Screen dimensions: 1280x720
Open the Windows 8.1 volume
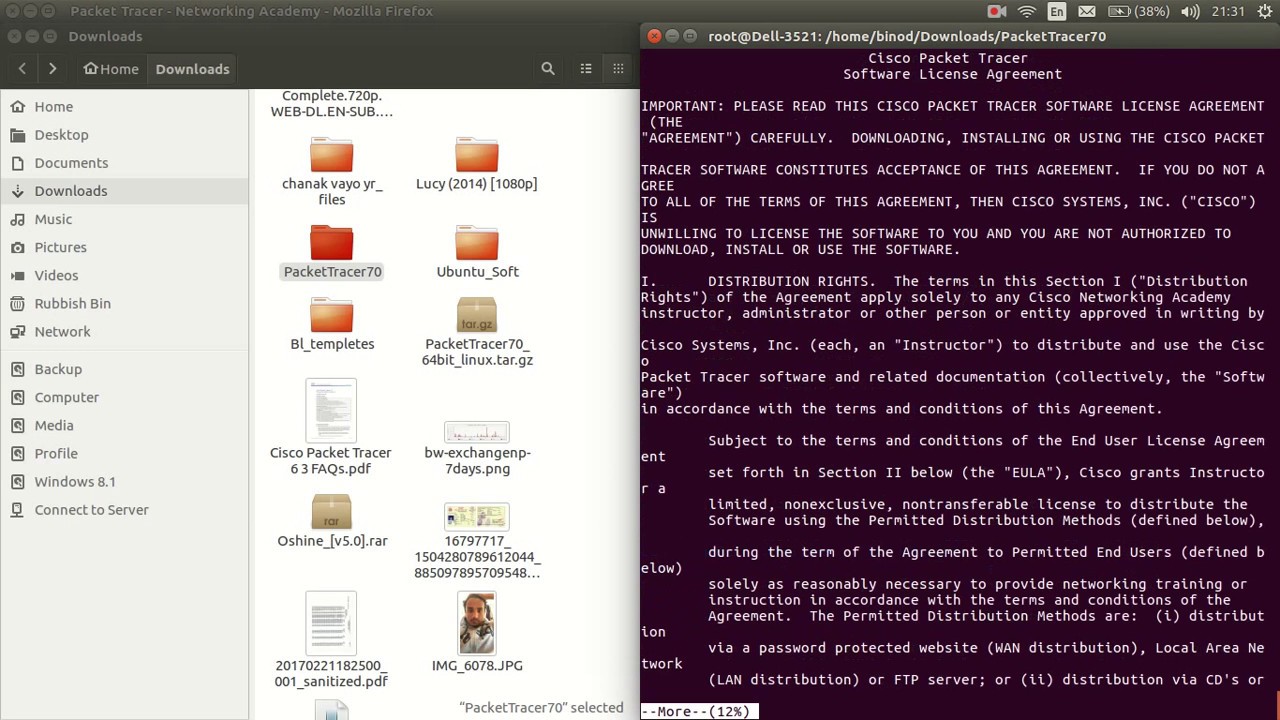tap(75, 480)
